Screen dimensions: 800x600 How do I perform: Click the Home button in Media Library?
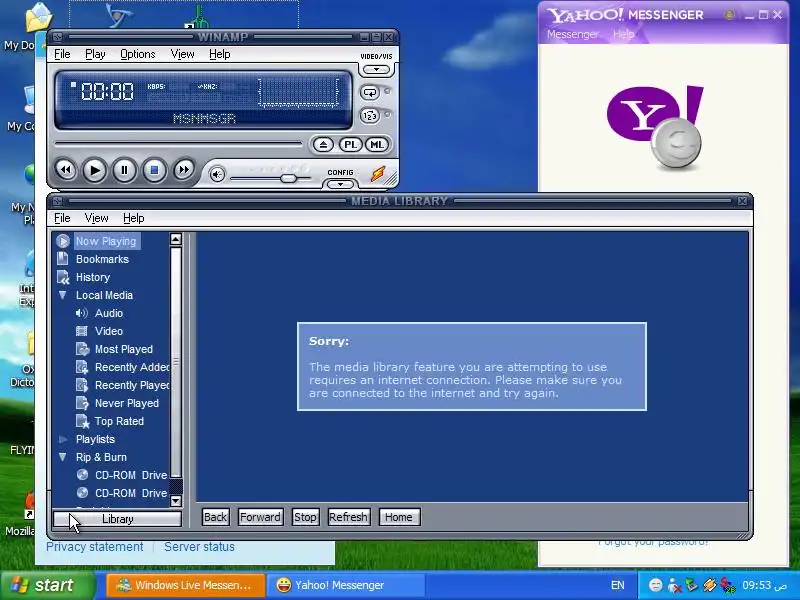tap(399, 517)
